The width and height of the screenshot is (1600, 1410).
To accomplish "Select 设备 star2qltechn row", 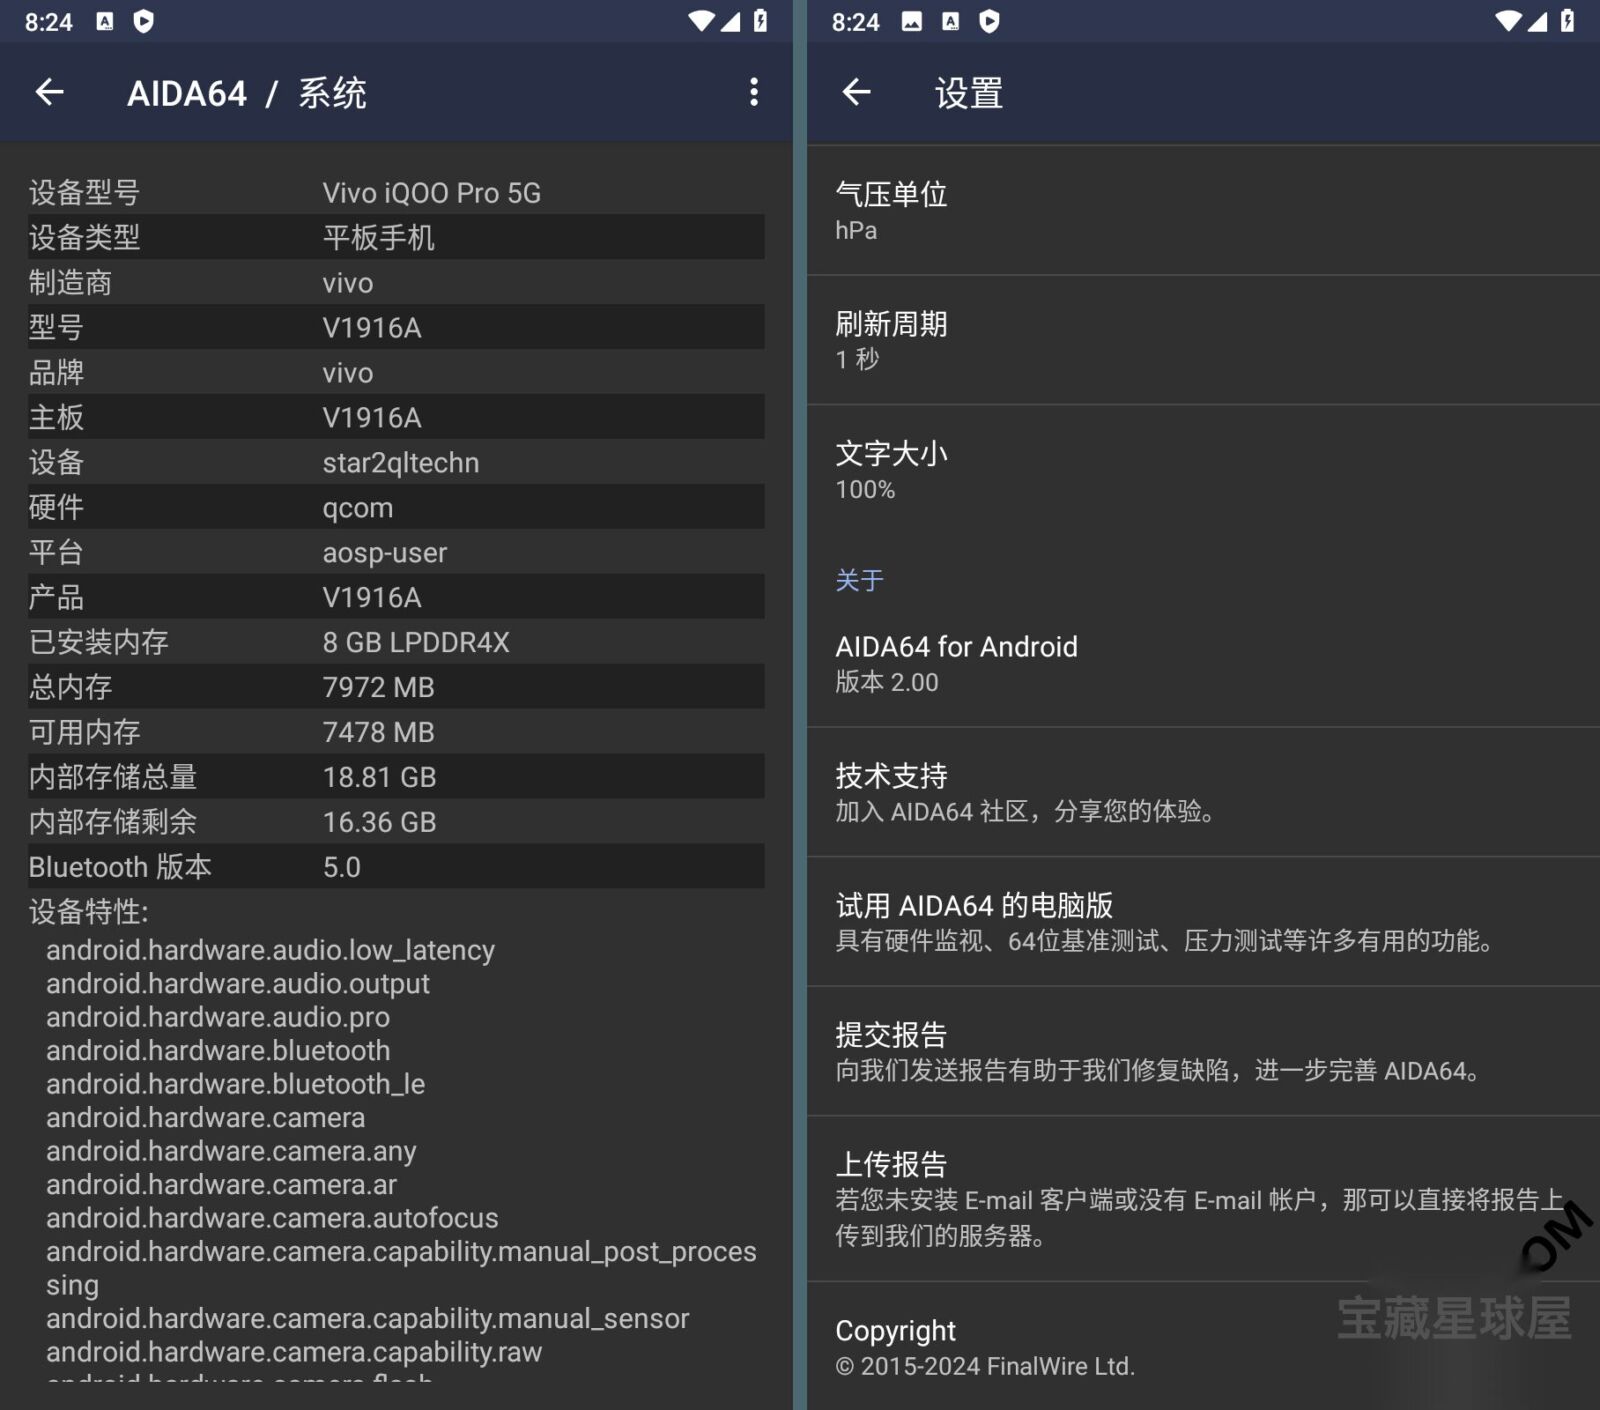I will (x=396, y=462).
